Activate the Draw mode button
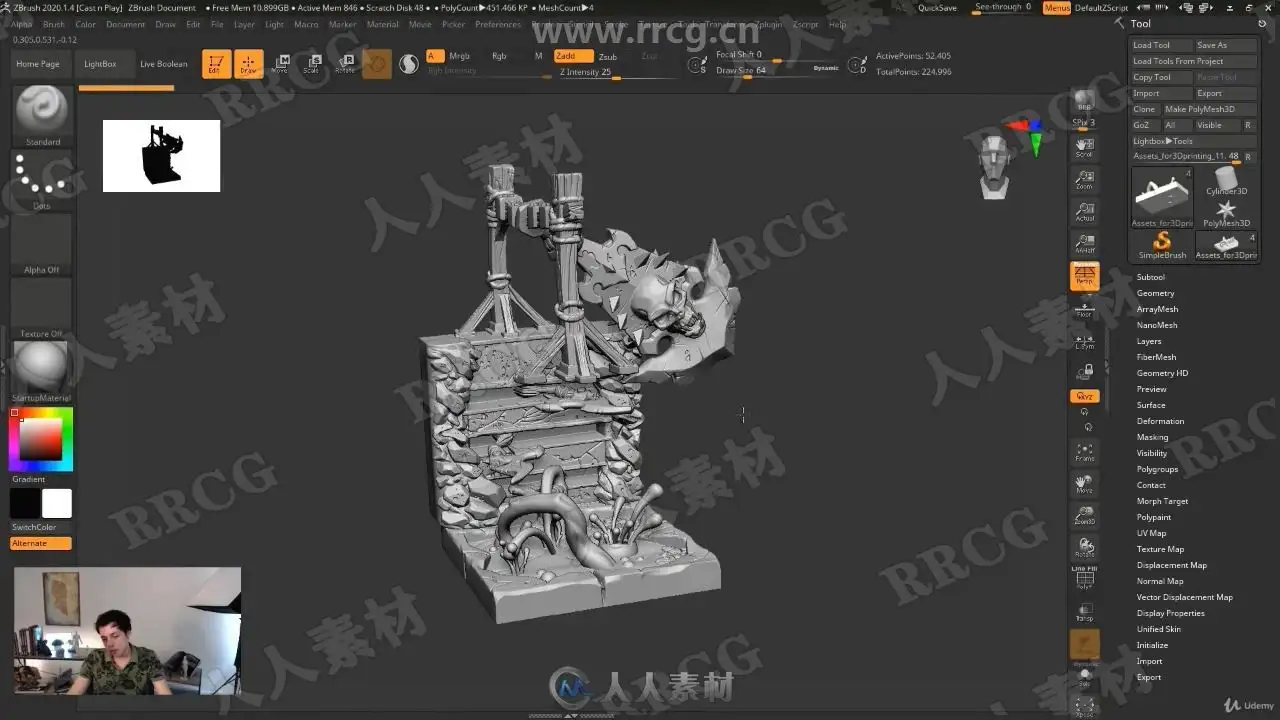1280x720 pixels. tap(249, 64)
